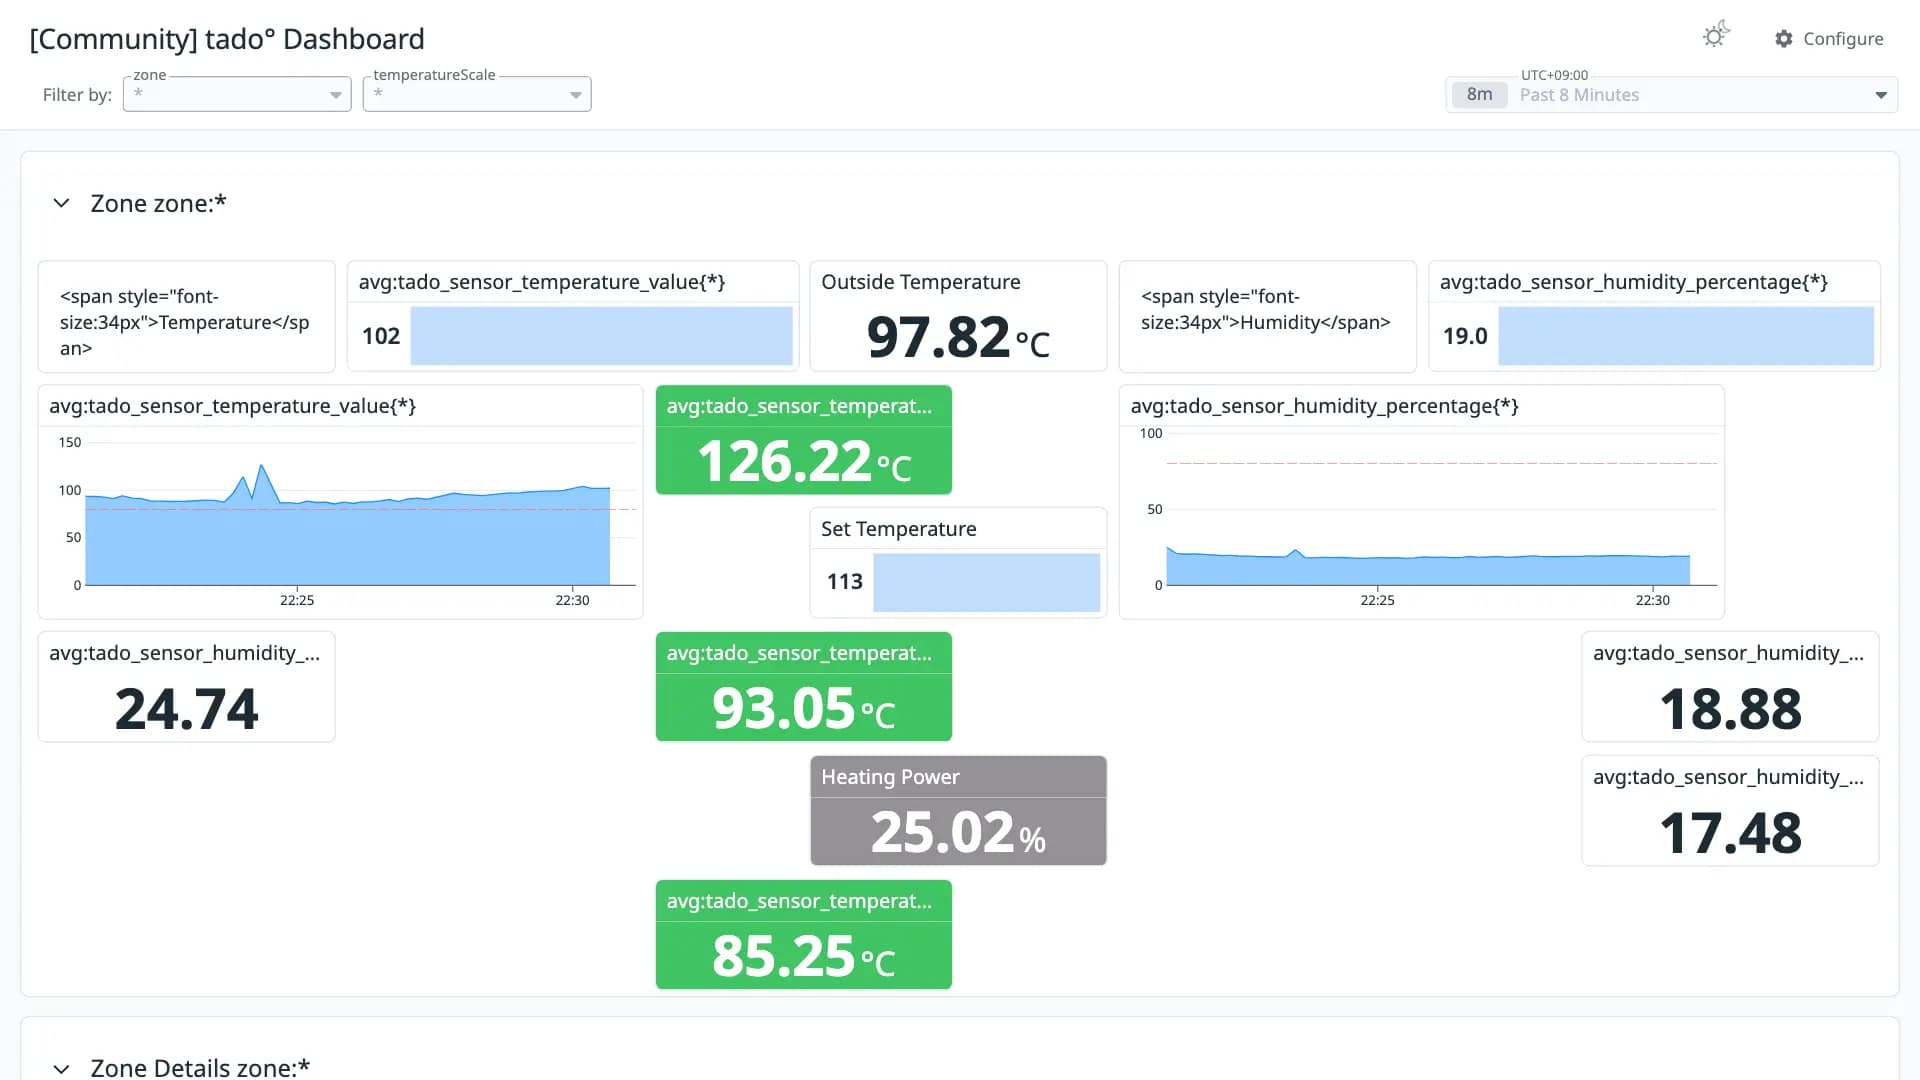Click the 85.25 °C green widget
Screen dimensions: 1920x1080
804,935
